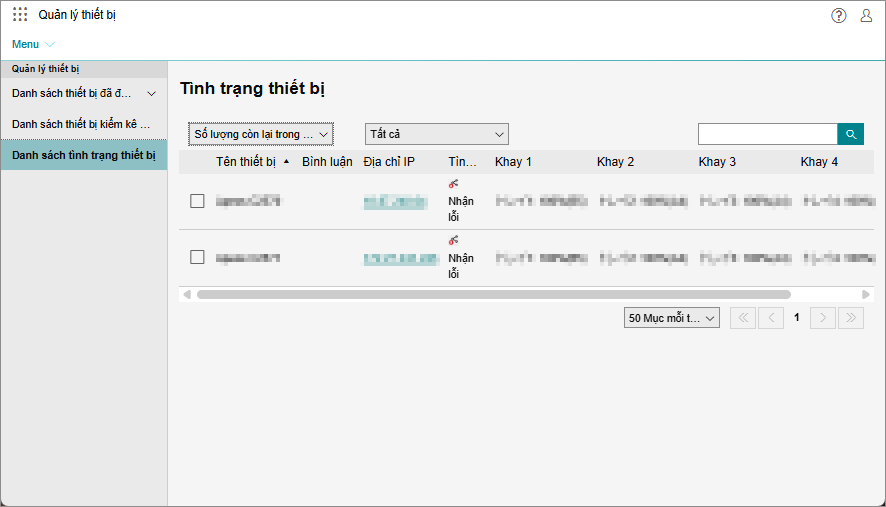Screen dimensions: 886x507
Task: Tick the first device row checkbox
Action: pyautogui.click(x=197, y=201)
